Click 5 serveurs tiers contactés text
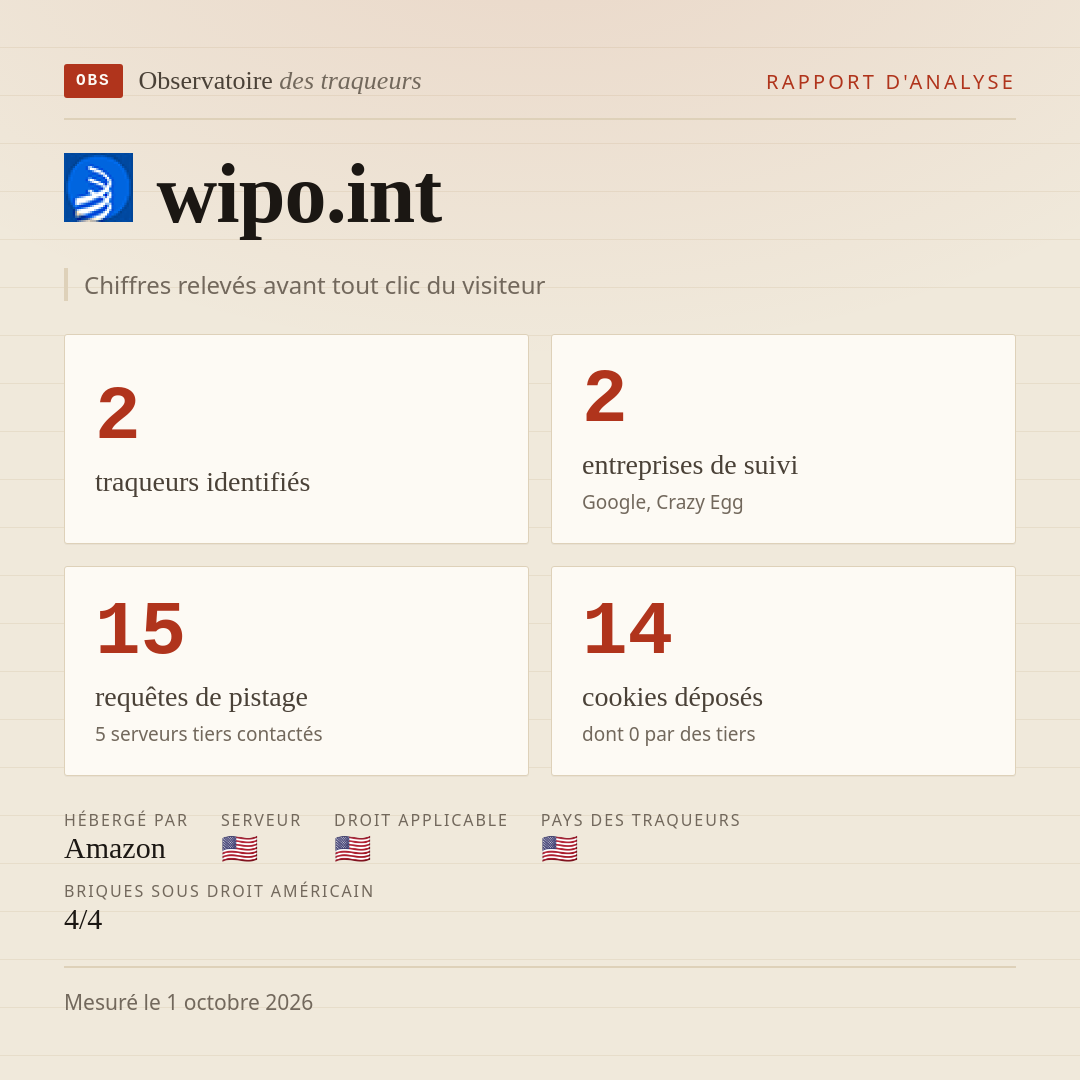 click(x=209, y=734)
